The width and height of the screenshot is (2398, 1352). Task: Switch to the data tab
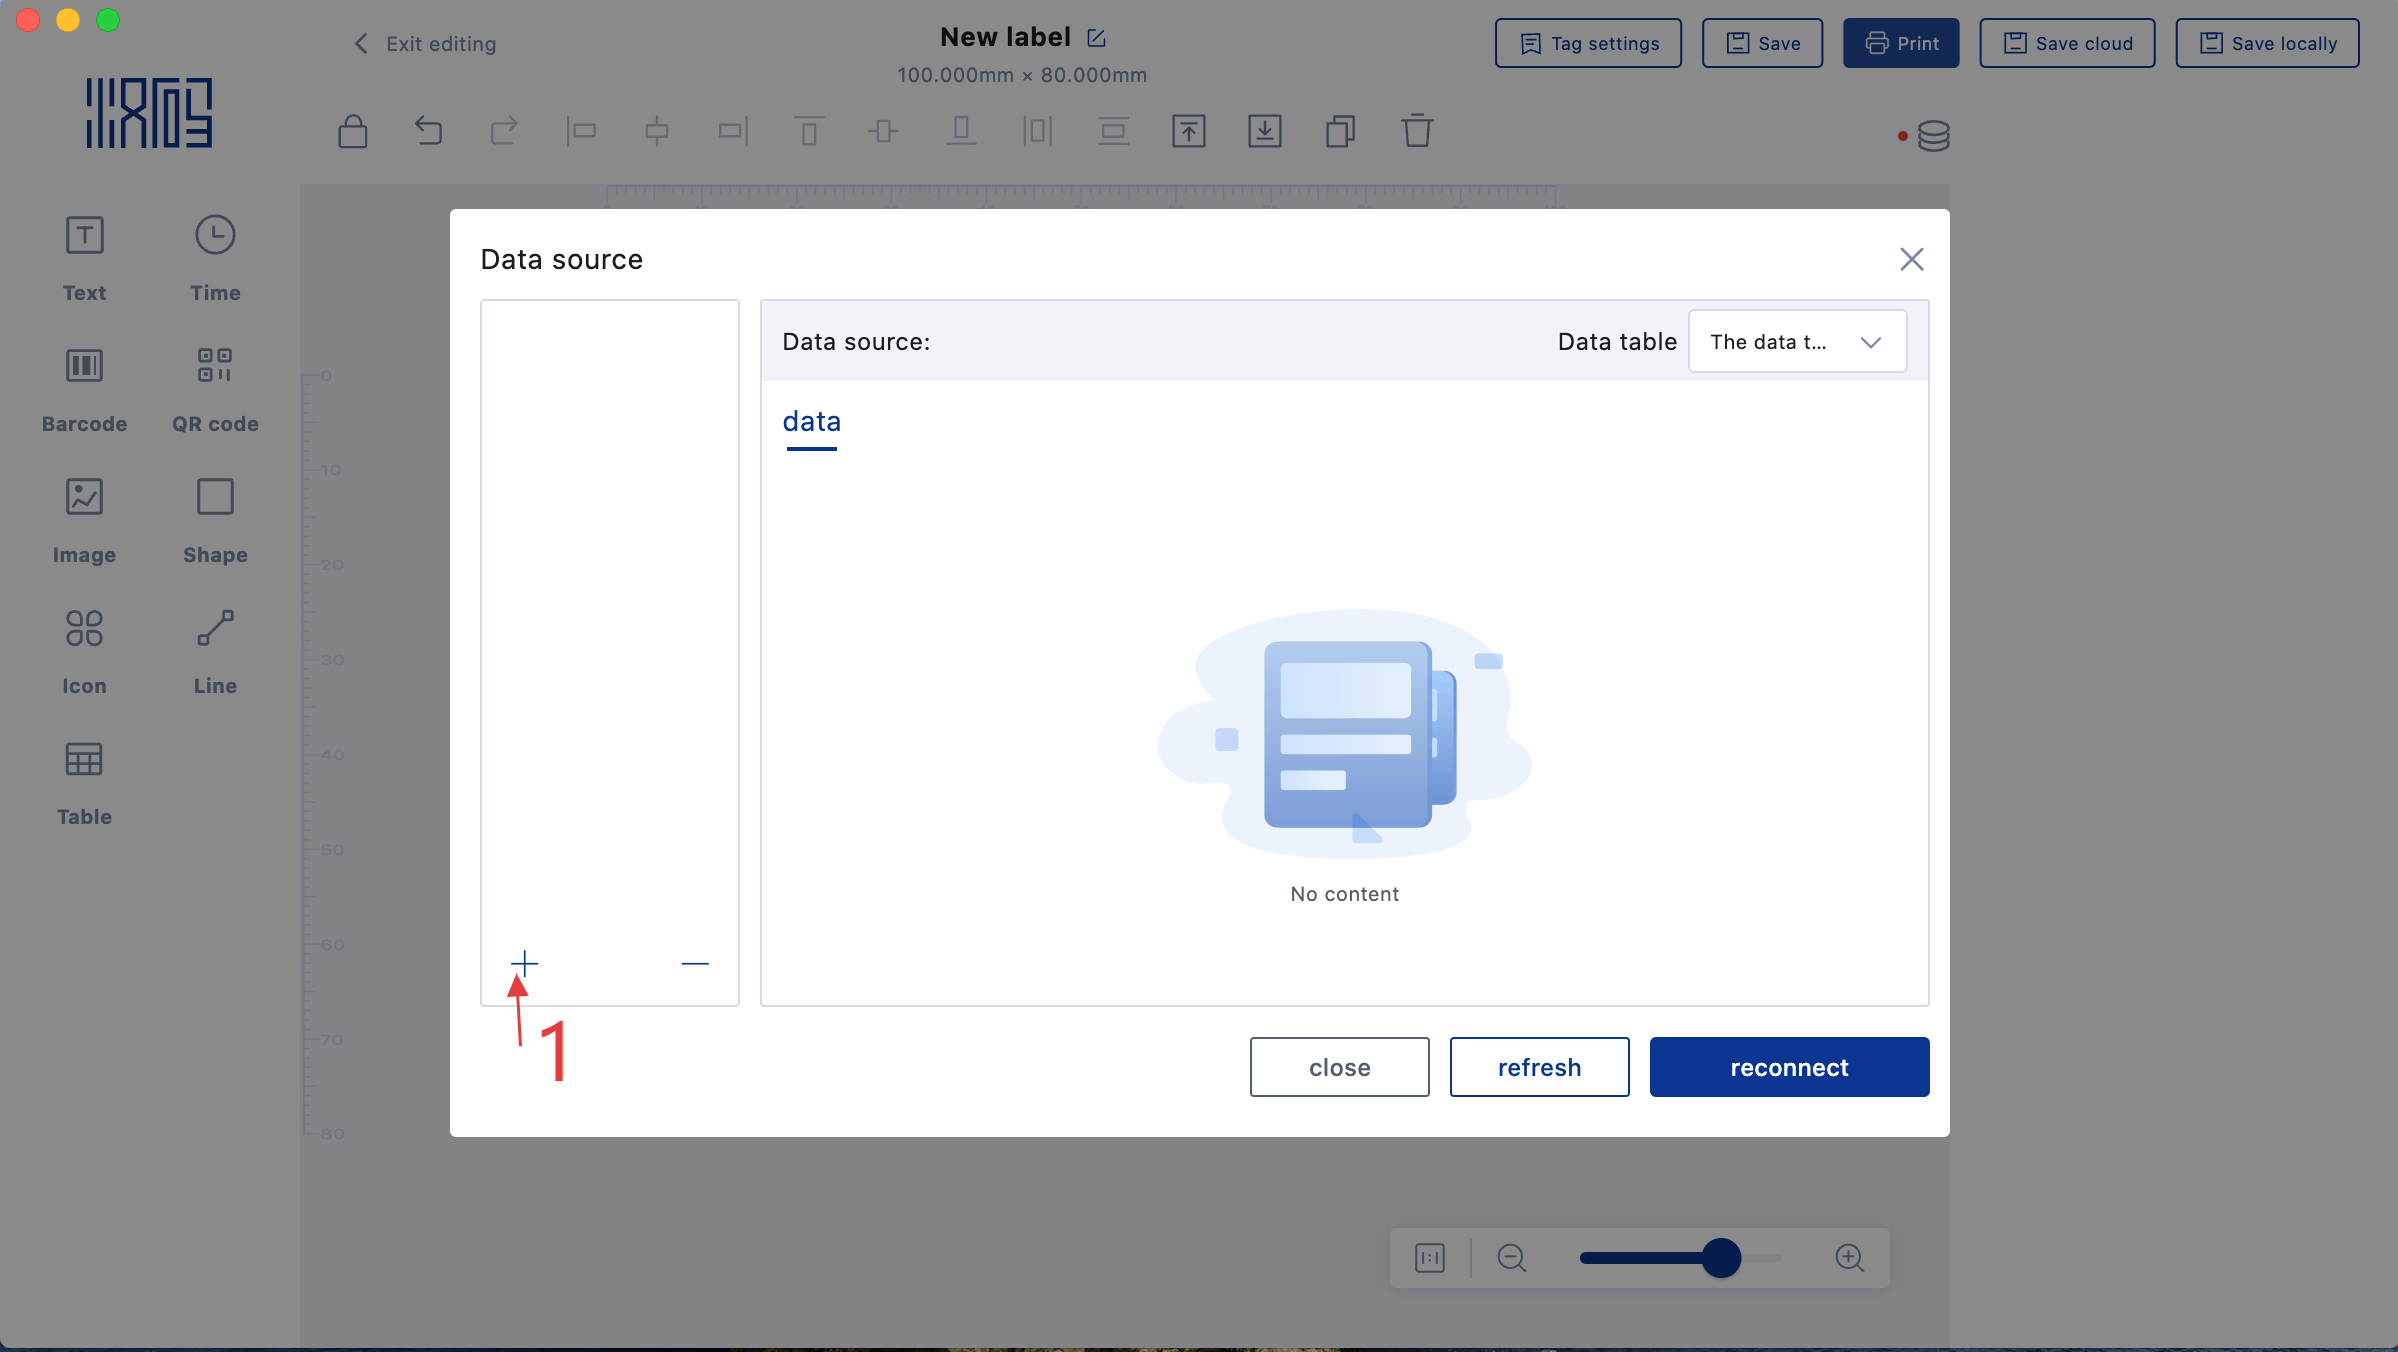coord(811,422)
